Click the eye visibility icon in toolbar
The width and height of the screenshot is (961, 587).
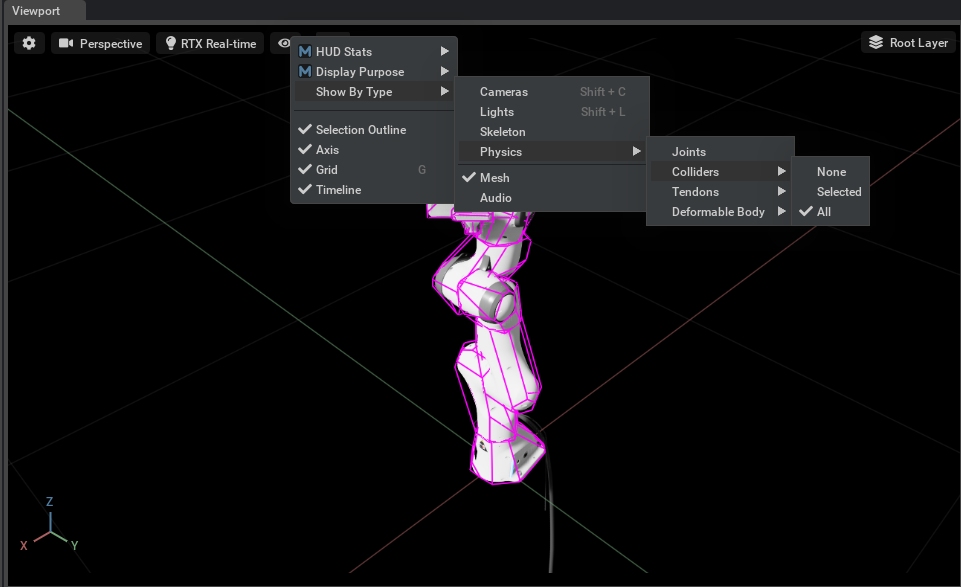pos(284,43)
